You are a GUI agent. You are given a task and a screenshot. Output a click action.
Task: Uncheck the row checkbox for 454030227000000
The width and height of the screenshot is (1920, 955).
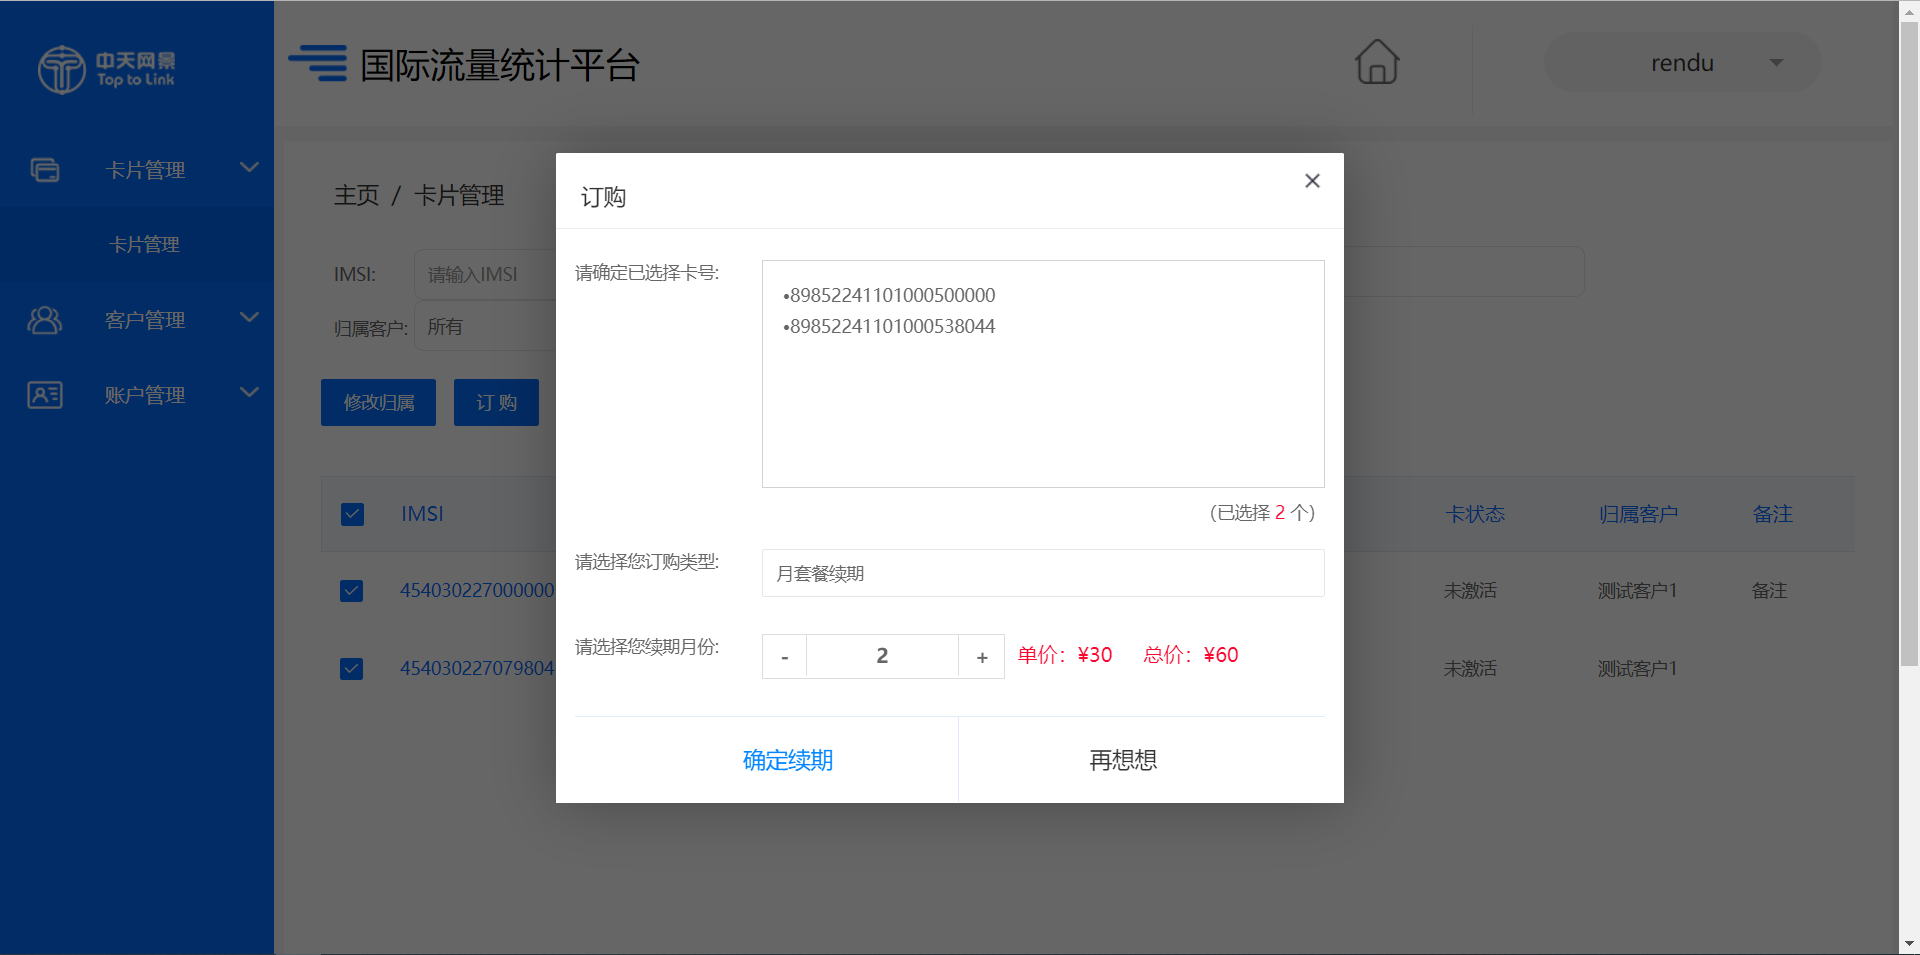point(352,591)
